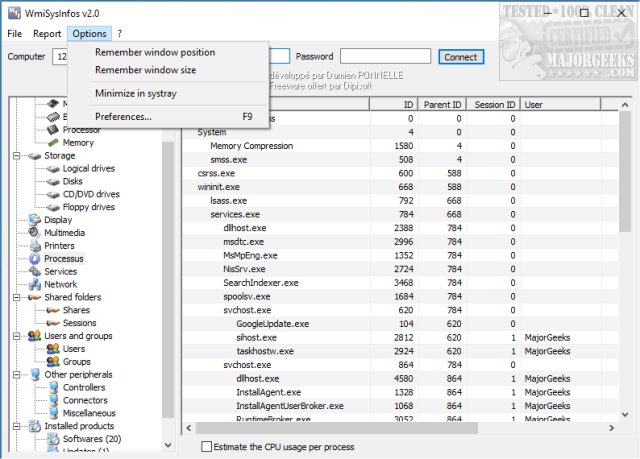Open the File menu

(x=15, y=33)
